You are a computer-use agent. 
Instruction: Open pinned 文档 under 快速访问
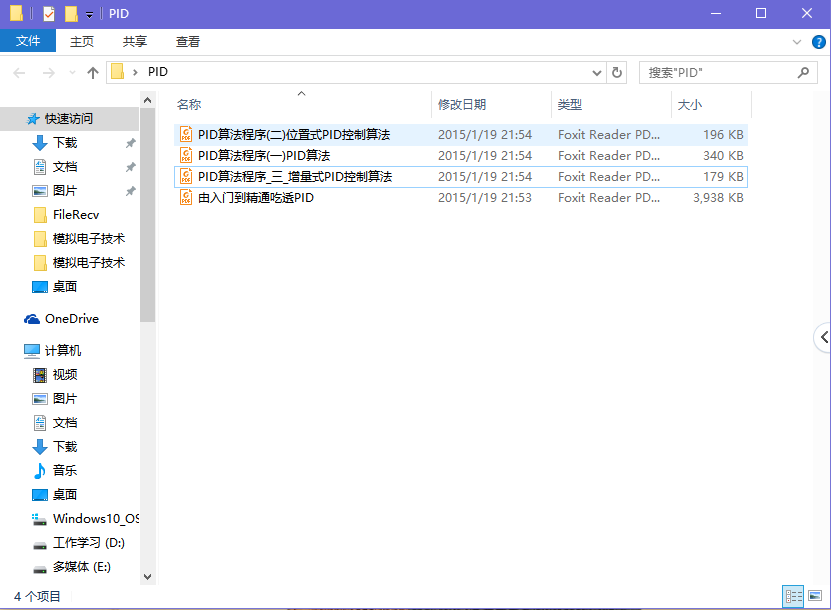[x=65, y=167]
